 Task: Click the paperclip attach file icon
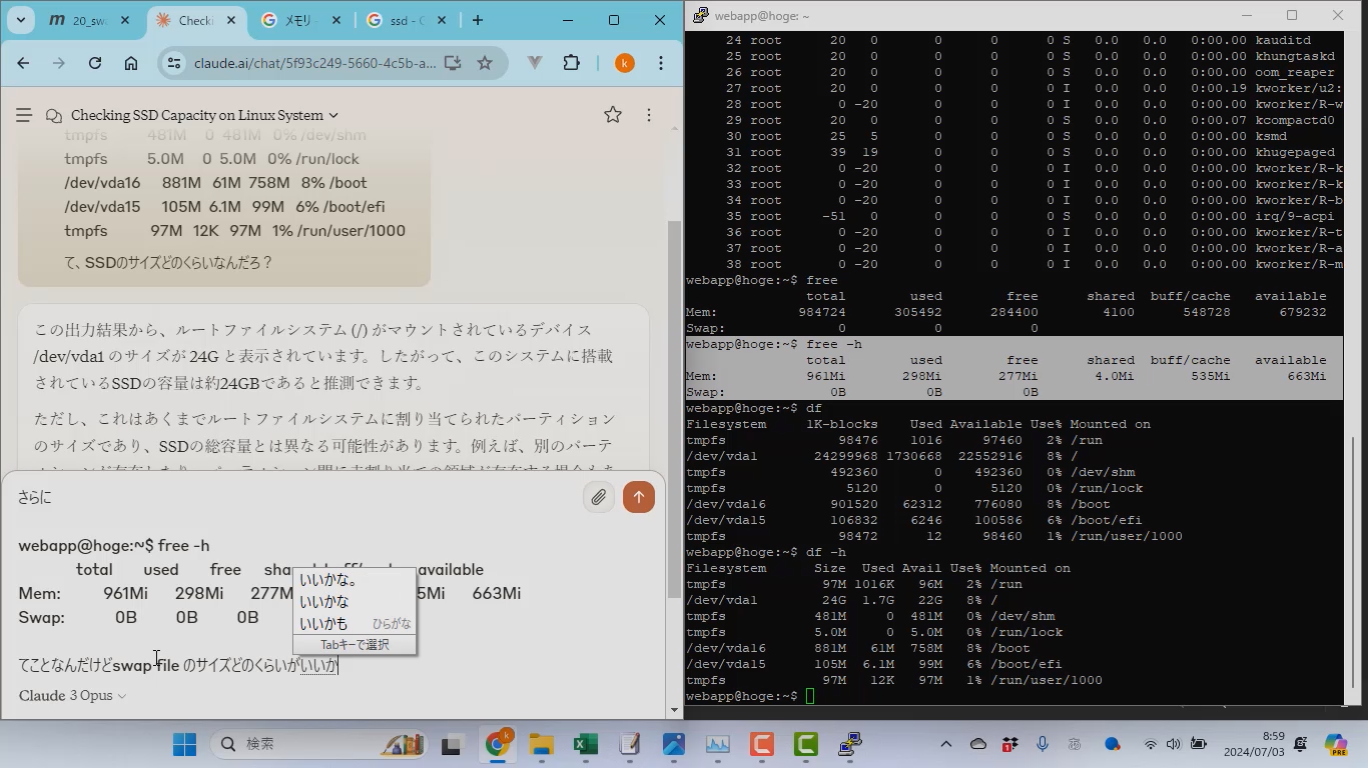click(x=598, y=497)
